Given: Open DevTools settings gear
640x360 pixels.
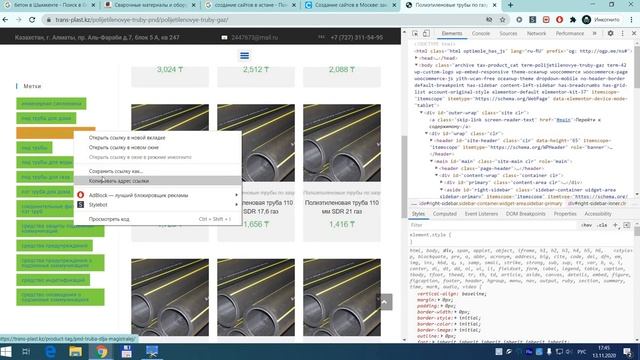Looking at the screenshot, I should pyautogui.click(x=611, y=33).
